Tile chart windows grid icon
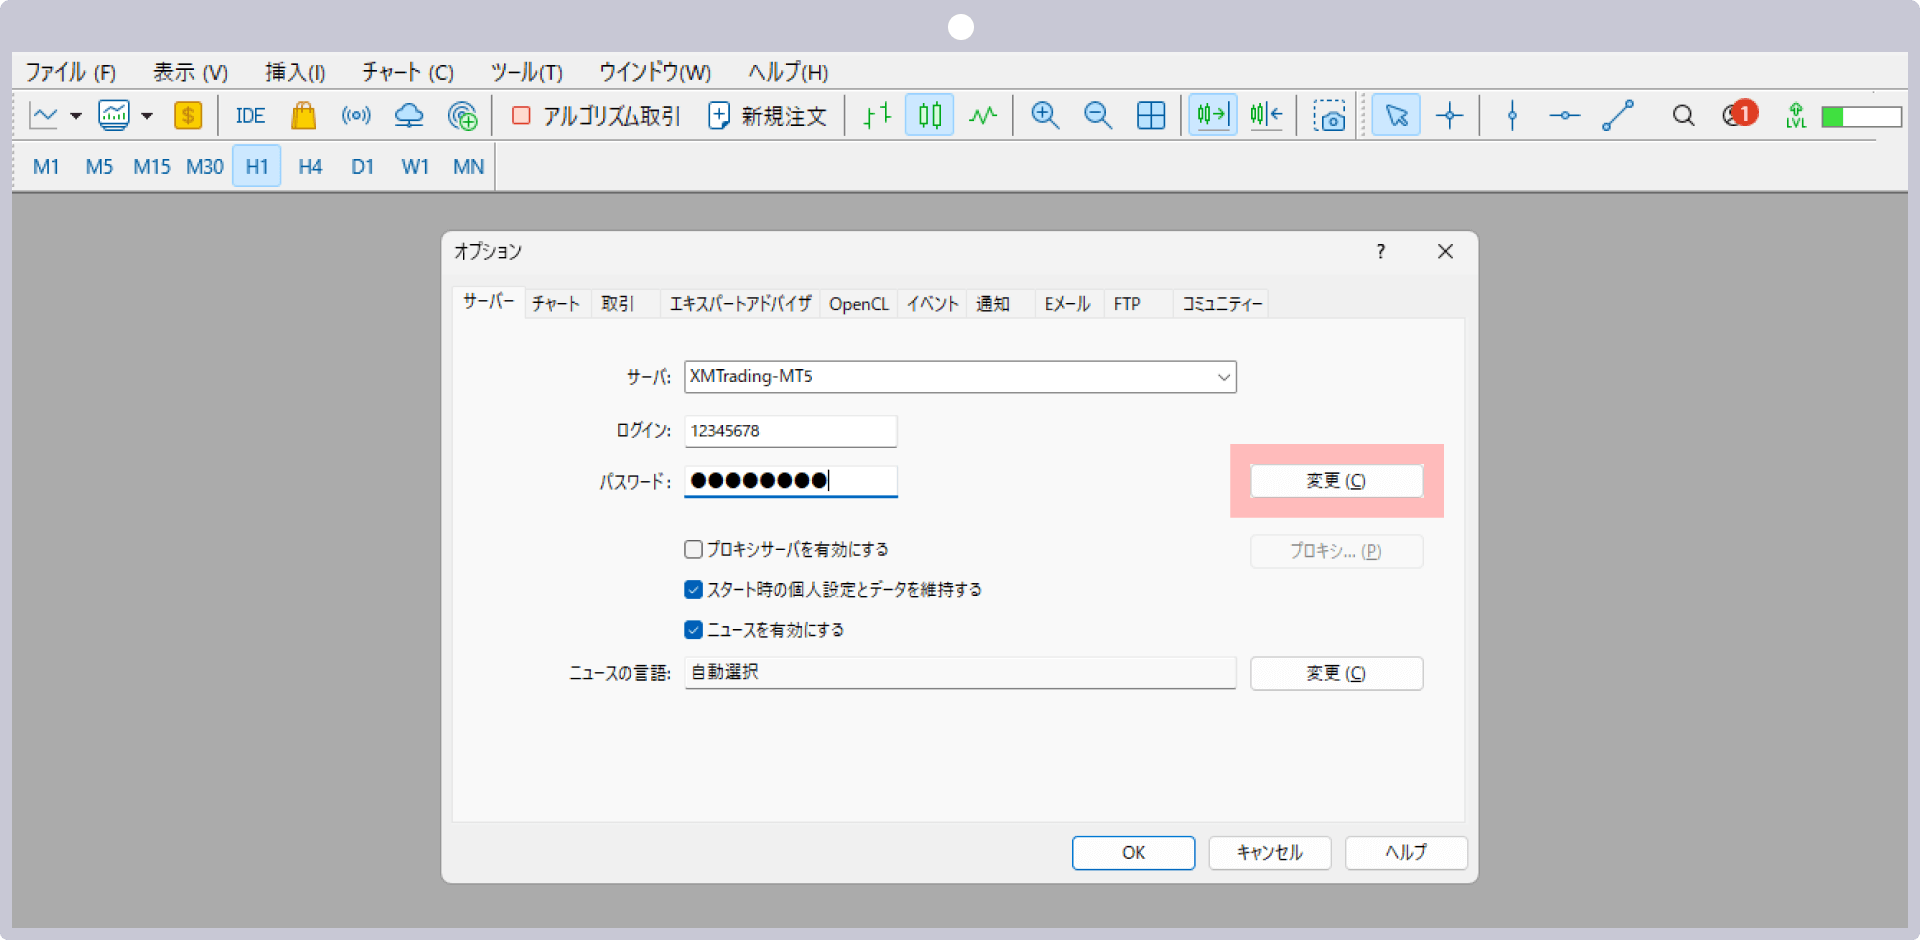The width and height of the screenshot is (1920, 940). (x=1151, y=116)
